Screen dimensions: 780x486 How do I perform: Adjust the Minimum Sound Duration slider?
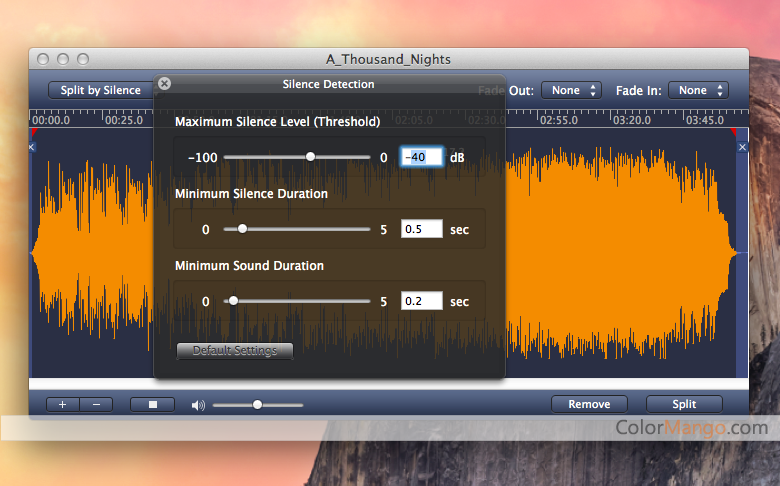(233, 301)
